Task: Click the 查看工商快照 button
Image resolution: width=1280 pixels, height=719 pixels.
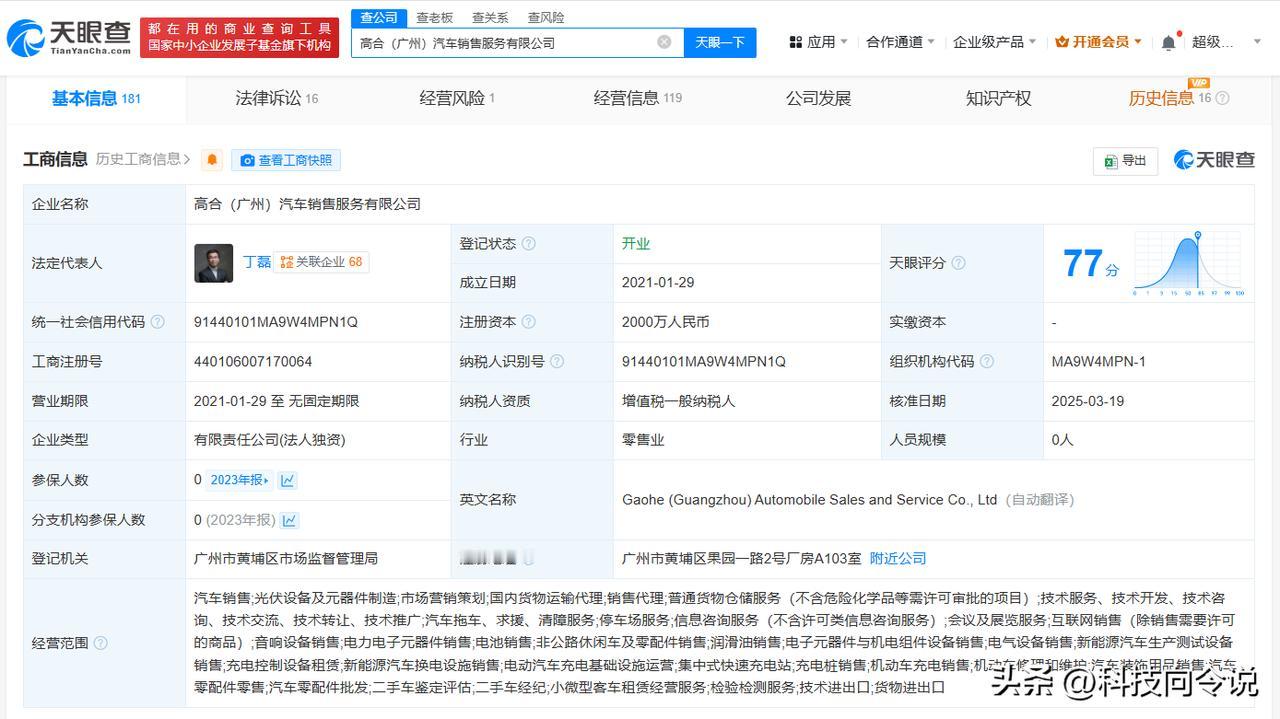Action: point(286,160)
